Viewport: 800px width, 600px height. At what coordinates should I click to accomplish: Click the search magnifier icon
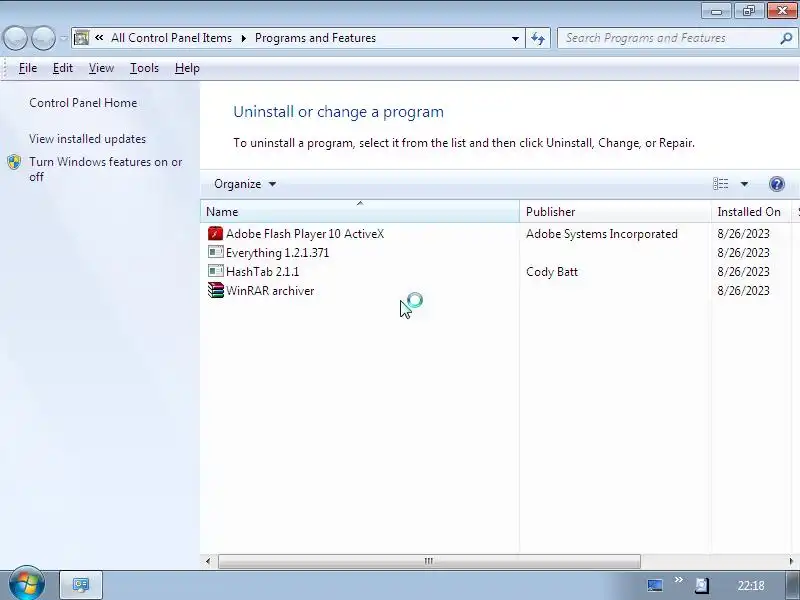[786, 38]
